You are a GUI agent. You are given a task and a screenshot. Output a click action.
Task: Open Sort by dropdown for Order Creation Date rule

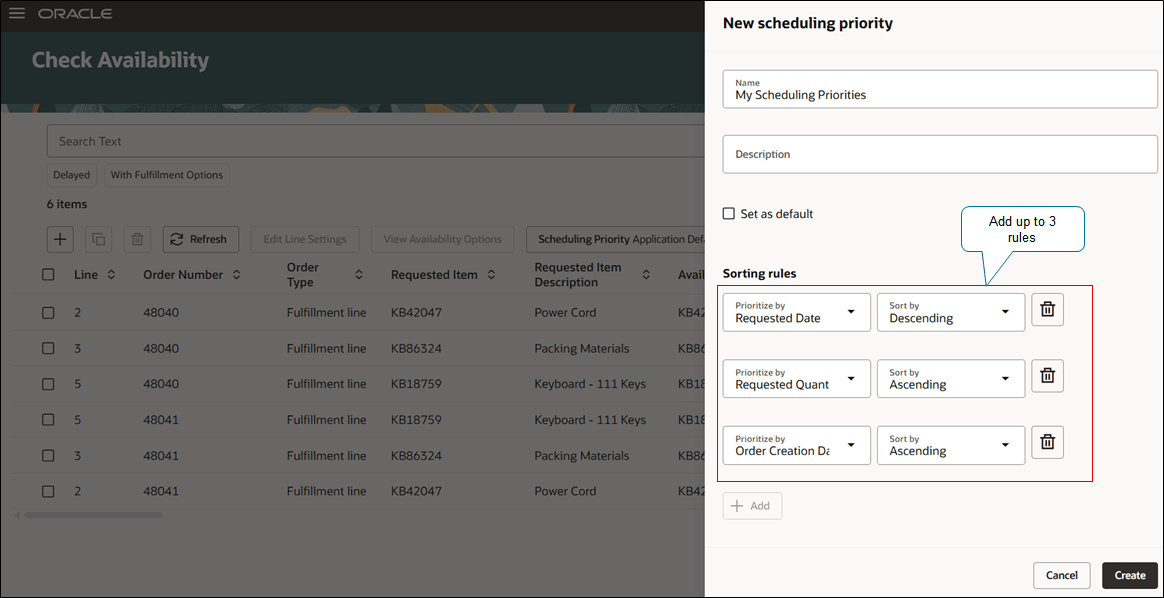951,445
